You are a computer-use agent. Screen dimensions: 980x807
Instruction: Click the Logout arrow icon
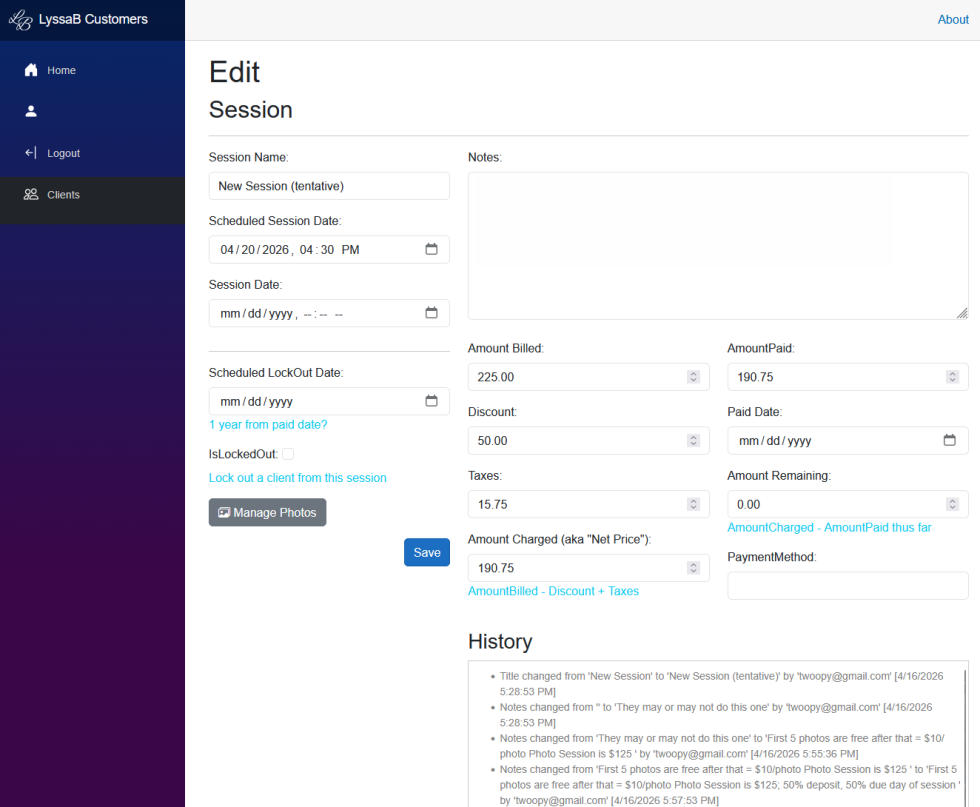pyautogui.click(x=31, y=153)
